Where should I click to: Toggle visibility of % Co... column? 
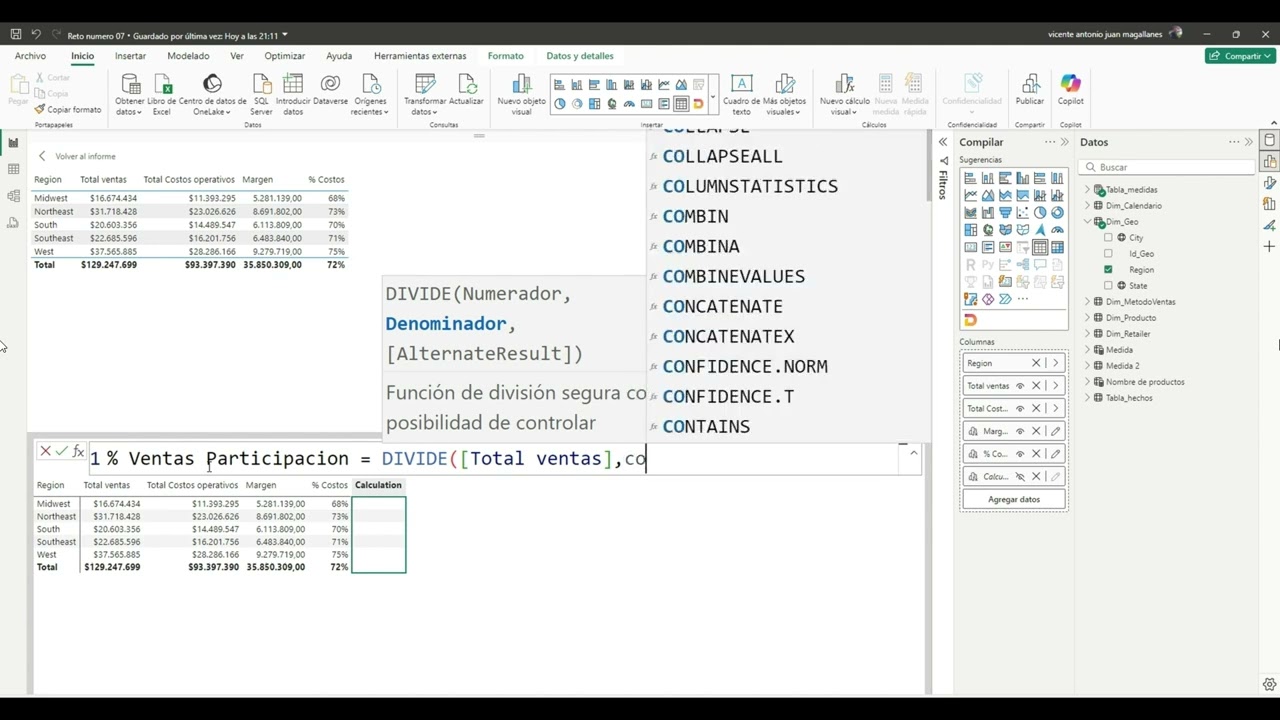click(x=1020, y=454)
